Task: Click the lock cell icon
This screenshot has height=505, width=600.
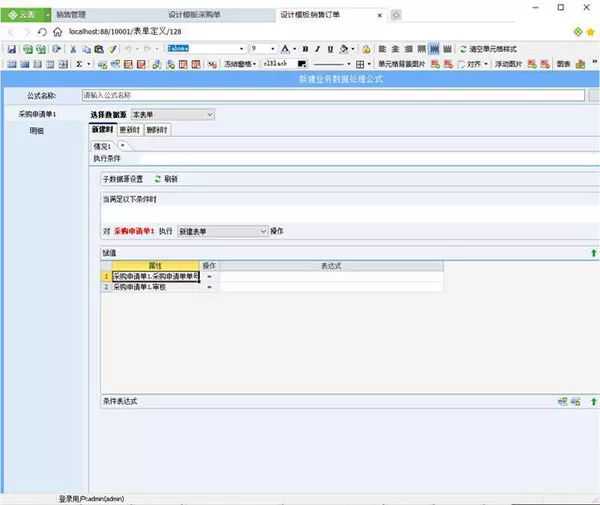Action: (366, 49)
